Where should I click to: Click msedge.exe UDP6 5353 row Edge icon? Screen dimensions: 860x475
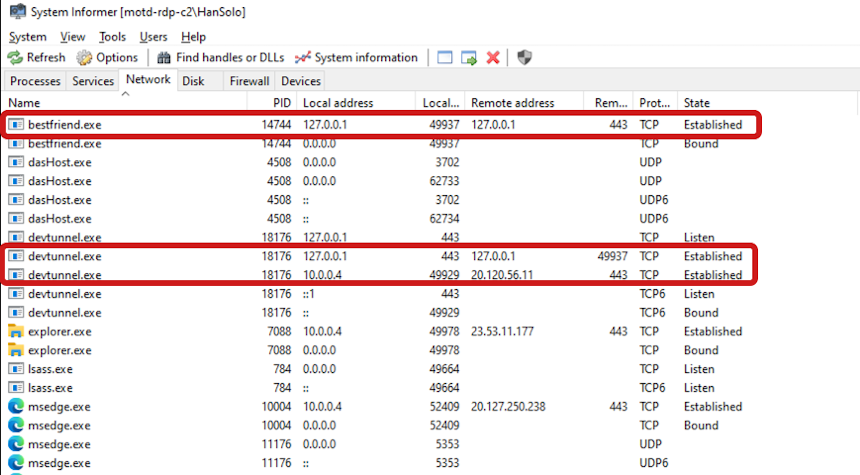(16, 463)
